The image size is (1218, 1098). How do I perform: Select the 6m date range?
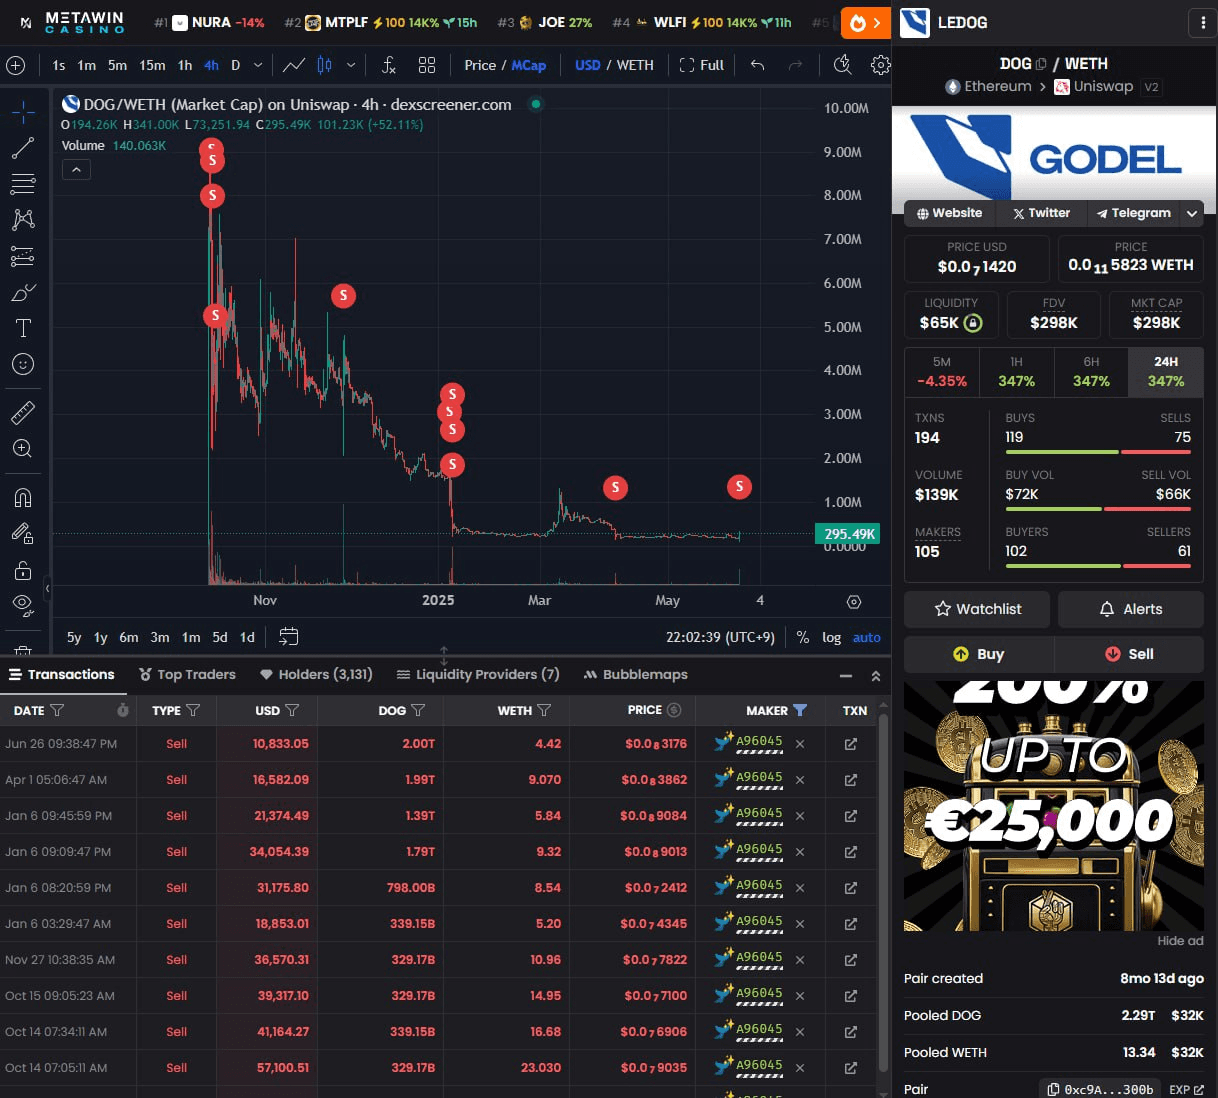click(129, 637)
